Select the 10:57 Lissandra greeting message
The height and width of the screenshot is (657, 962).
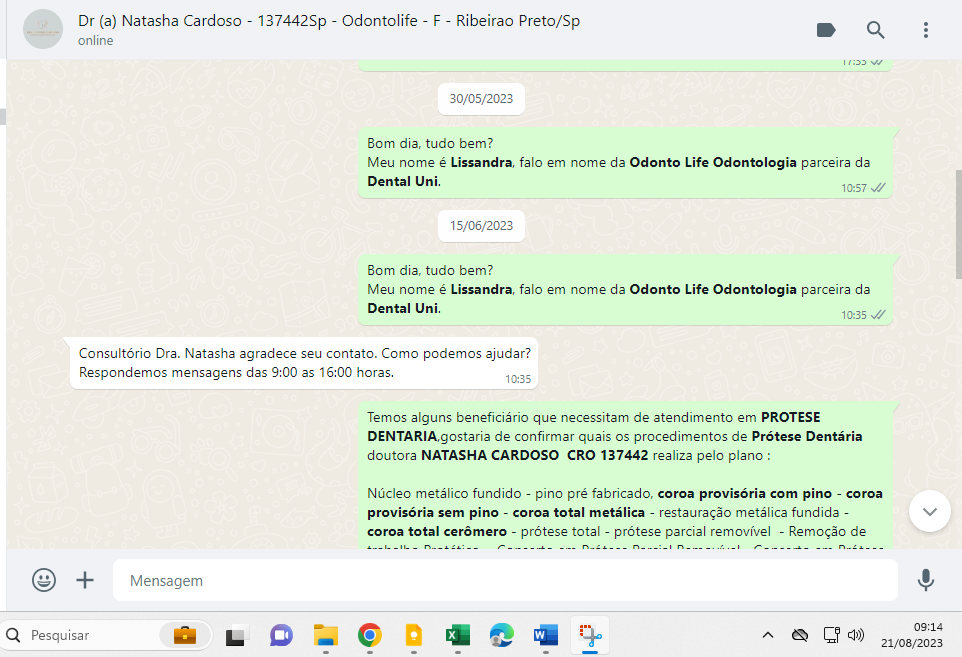point(625,163)
